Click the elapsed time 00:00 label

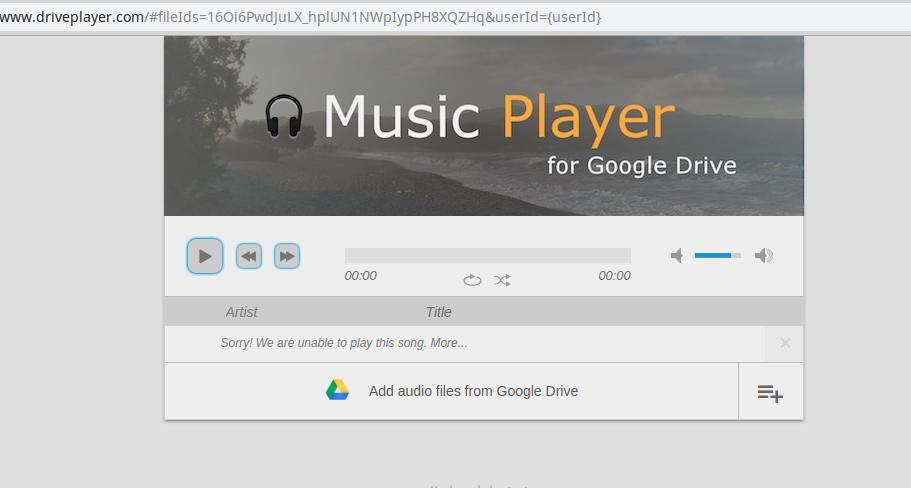[x=360, y=275]
